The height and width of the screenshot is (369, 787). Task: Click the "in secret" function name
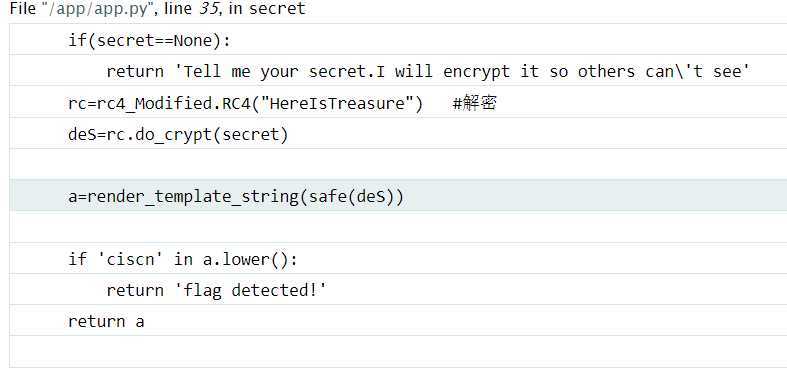267,9
